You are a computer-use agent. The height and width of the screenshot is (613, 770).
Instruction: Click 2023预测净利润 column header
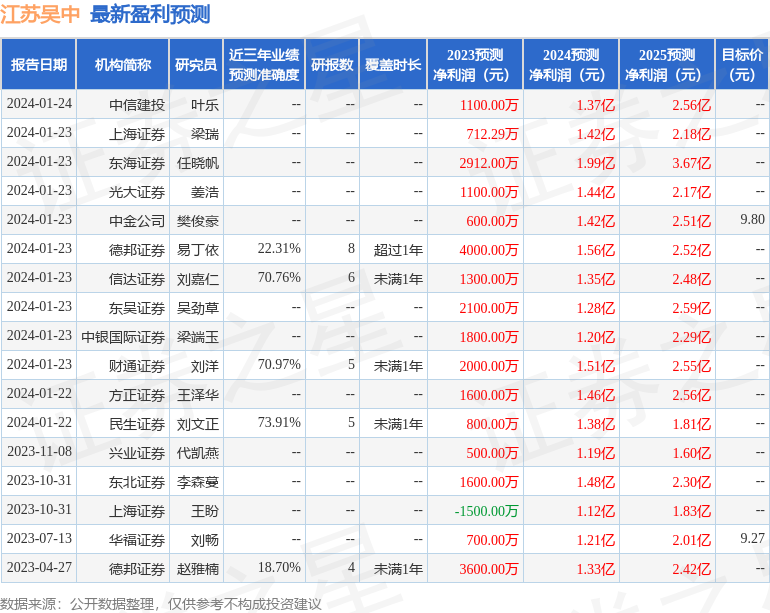tap(475, 64)
